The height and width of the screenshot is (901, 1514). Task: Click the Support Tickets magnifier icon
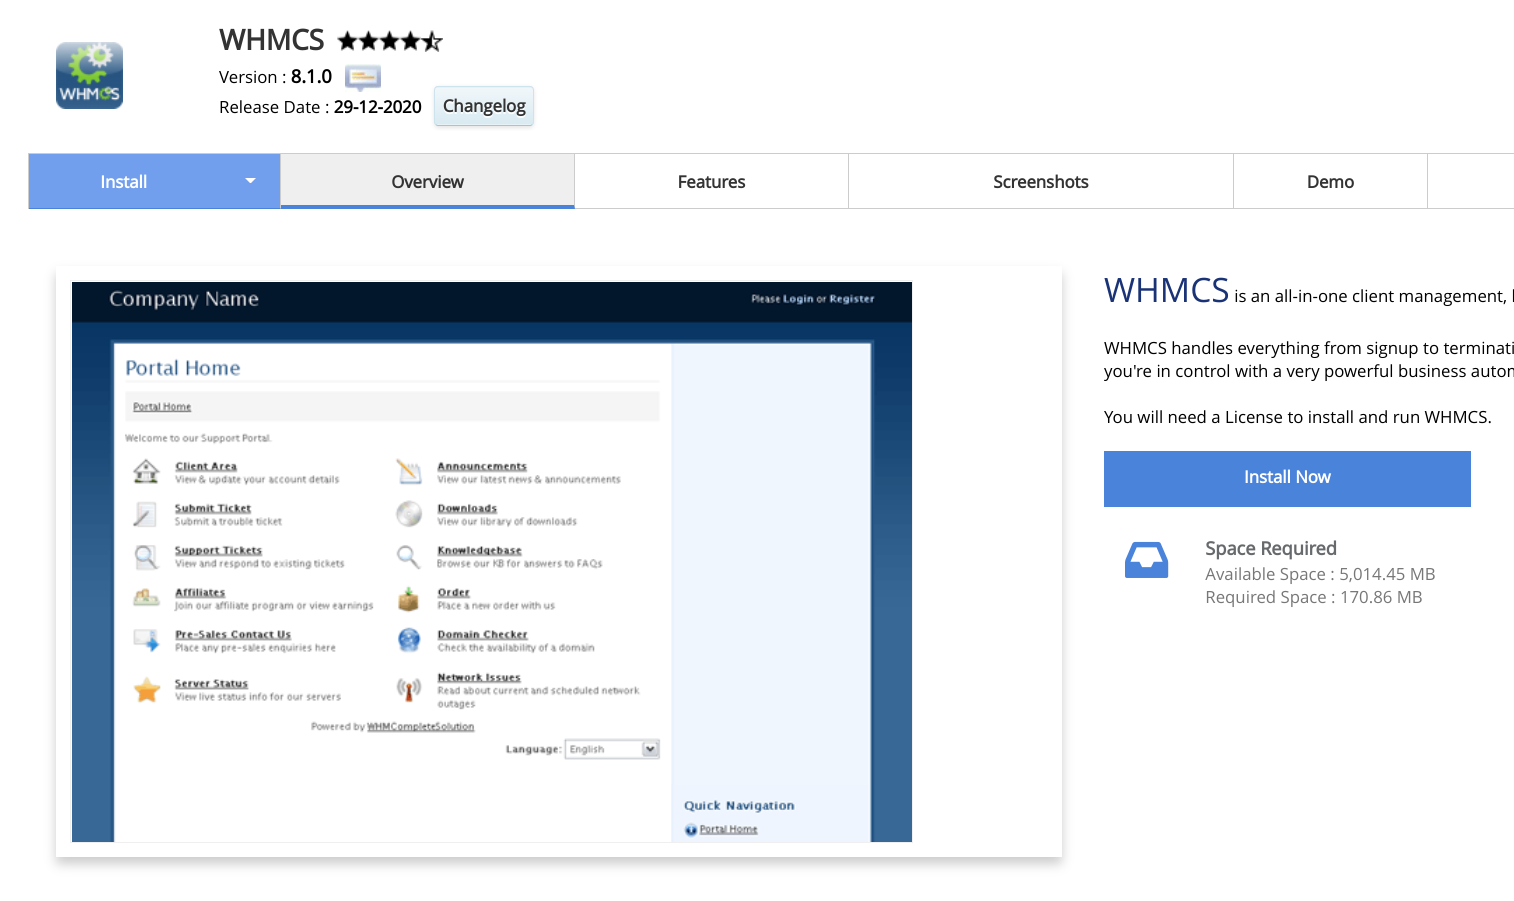click(147, 556)
